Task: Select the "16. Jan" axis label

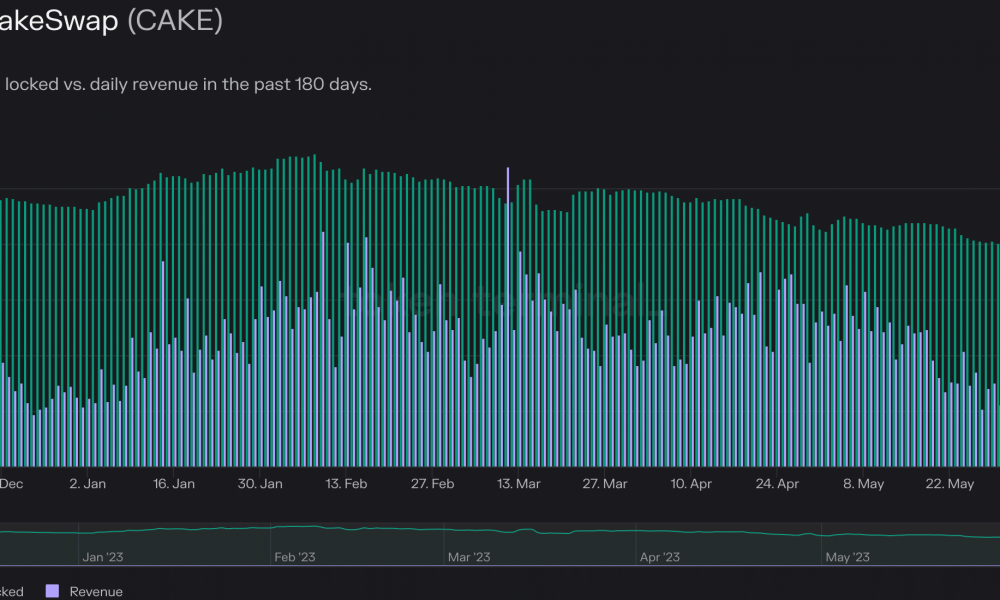Action: [173, 484]
